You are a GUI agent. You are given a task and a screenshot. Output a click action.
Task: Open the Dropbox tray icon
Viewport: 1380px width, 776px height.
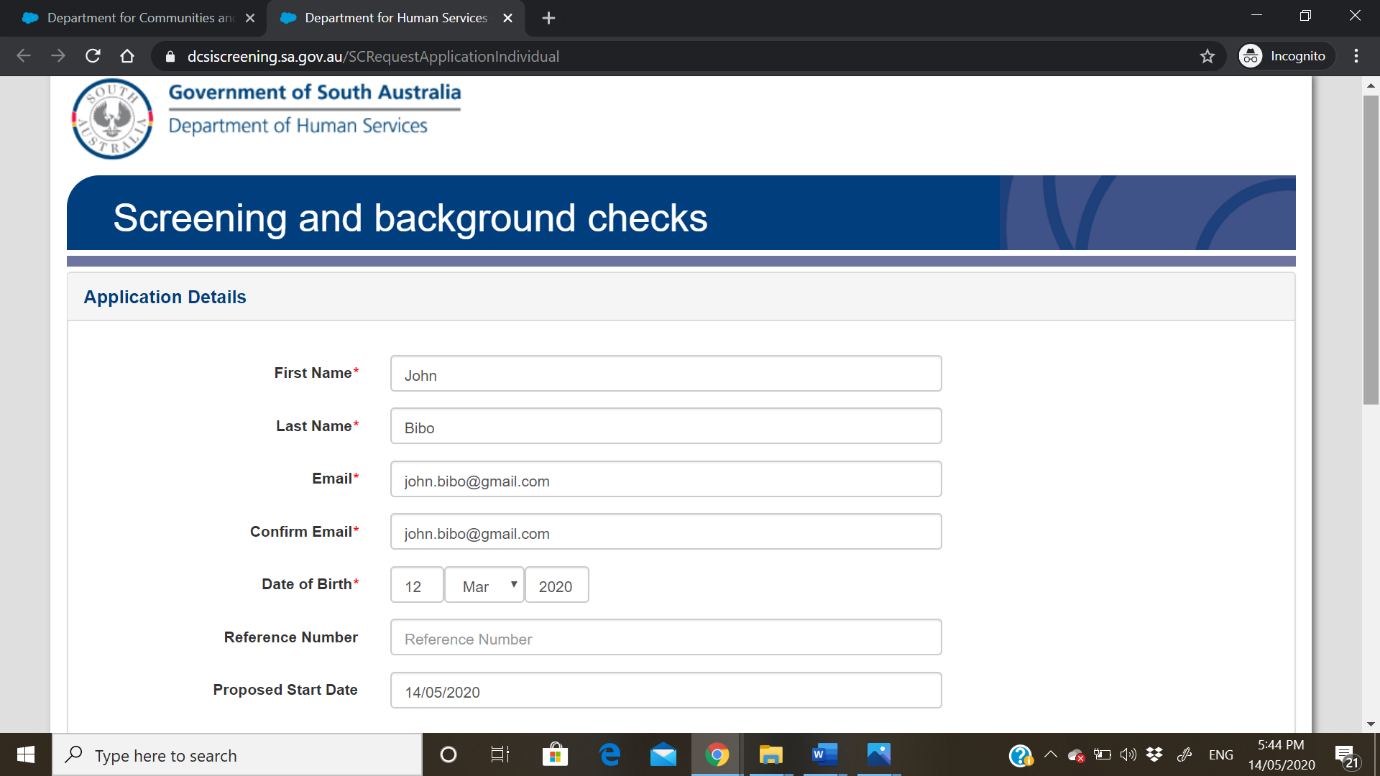(1155, 755)
